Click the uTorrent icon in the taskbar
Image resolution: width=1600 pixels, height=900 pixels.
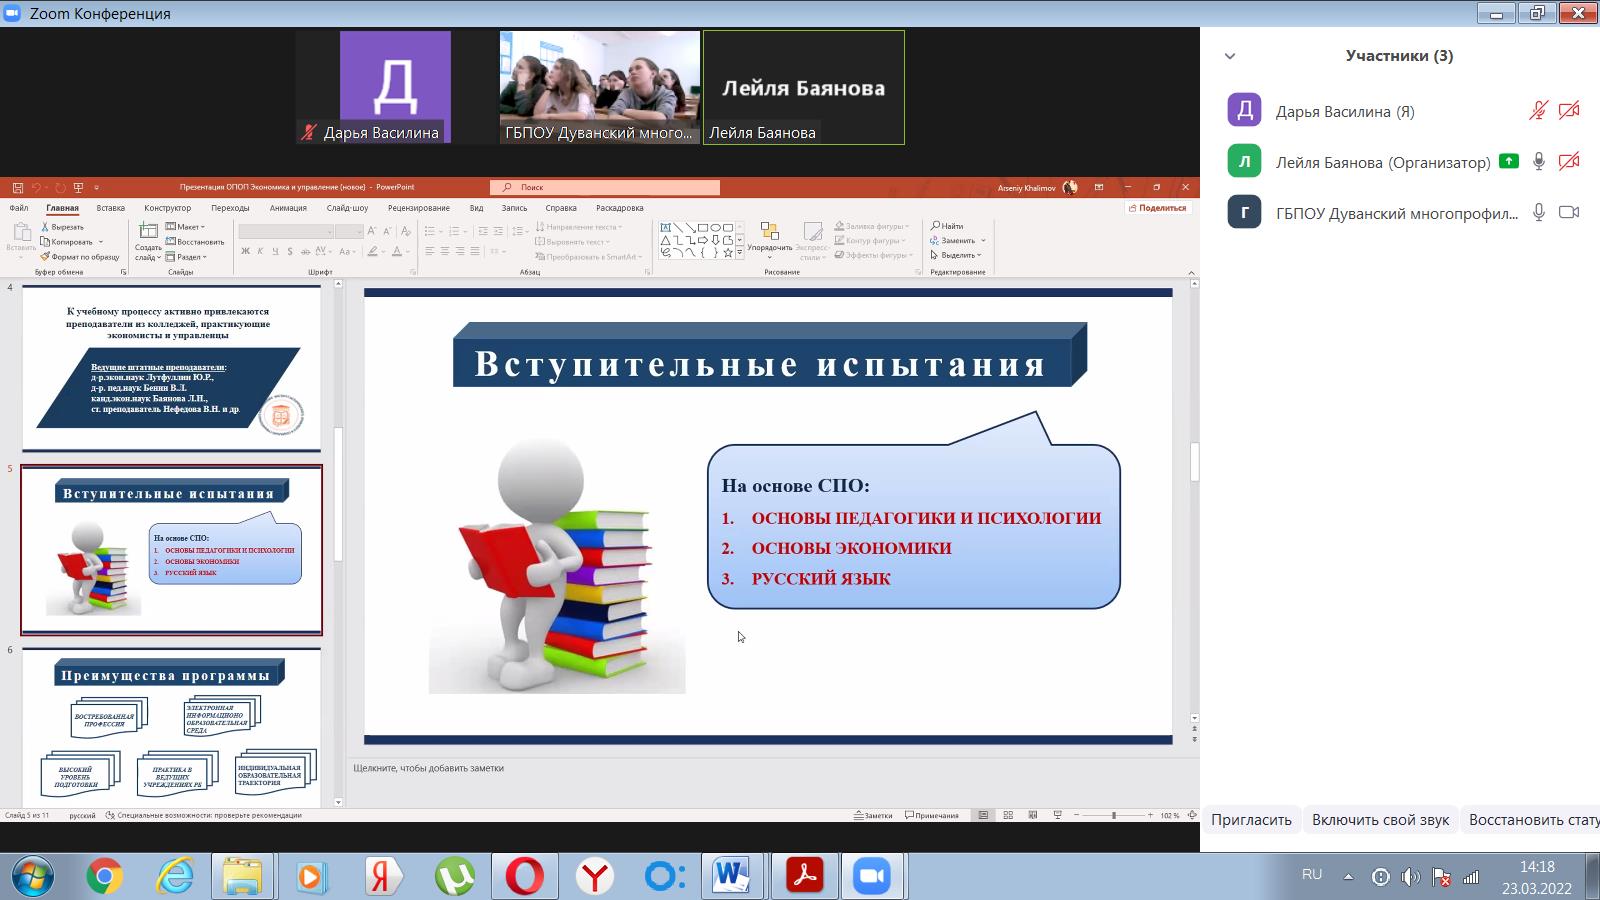(x=455, y=876)
